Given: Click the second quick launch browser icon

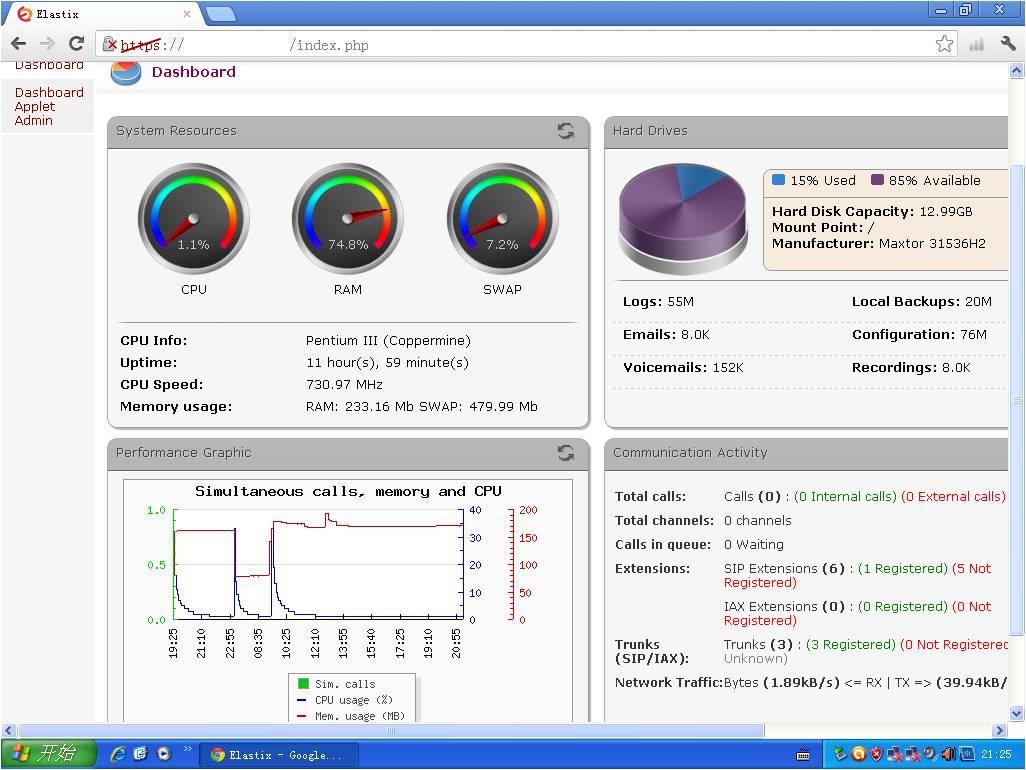Looking at the screenshot, I should pos(141,754).
